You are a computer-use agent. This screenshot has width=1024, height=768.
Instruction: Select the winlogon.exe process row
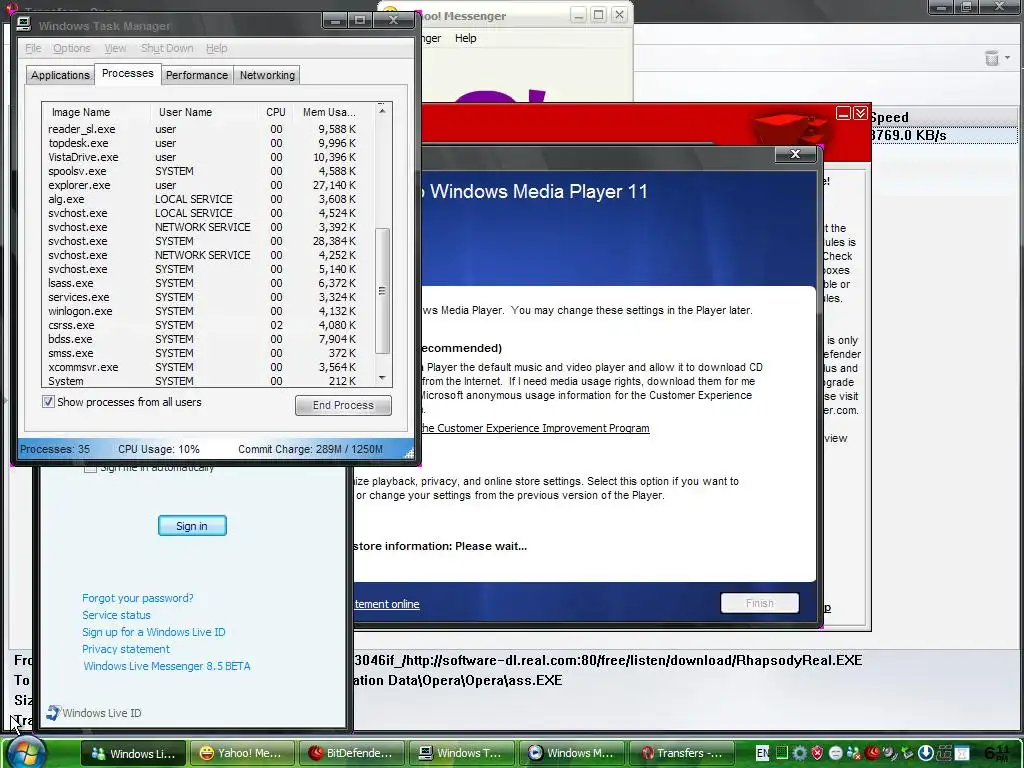click(x=208, y=311)
